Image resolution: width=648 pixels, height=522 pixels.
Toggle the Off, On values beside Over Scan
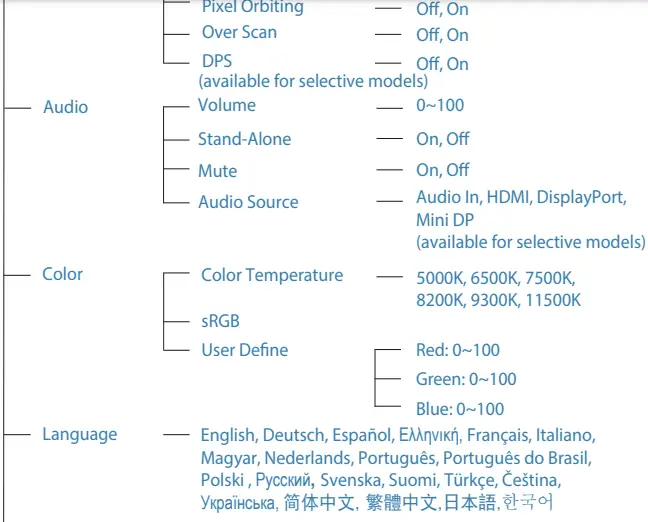[x=442, y=35]
